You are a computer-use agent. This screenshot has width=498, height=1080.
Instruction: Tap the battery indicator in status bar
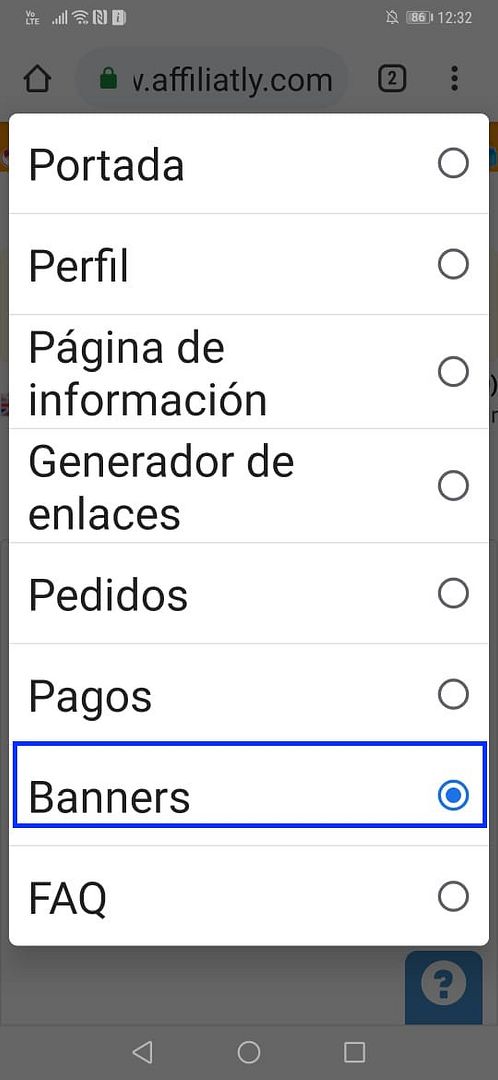pos(418,18)
